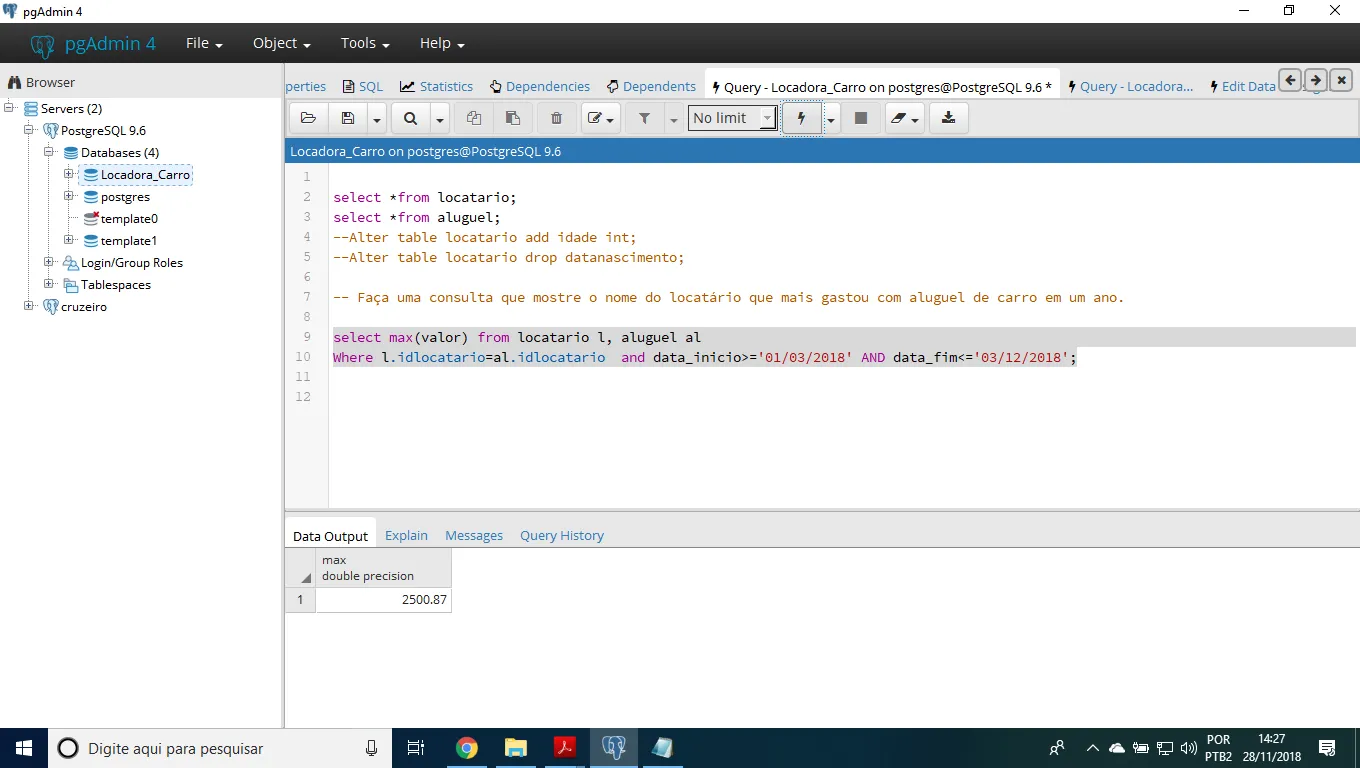
Task: Click the Download as CSV icon
Action: (x=948, y=118)
